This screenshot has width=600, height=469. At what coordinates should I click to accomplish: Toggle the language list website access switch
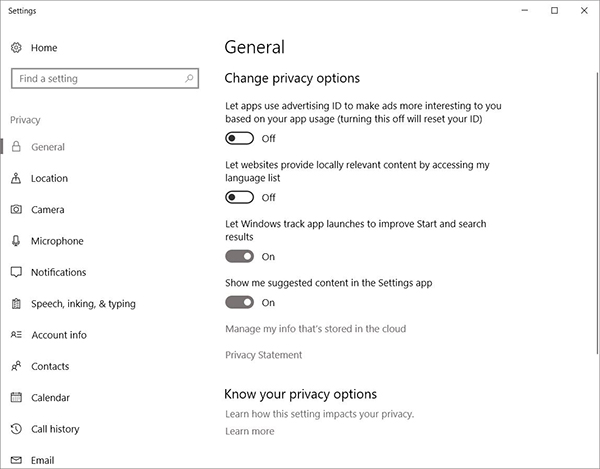[x=240, y=197]
